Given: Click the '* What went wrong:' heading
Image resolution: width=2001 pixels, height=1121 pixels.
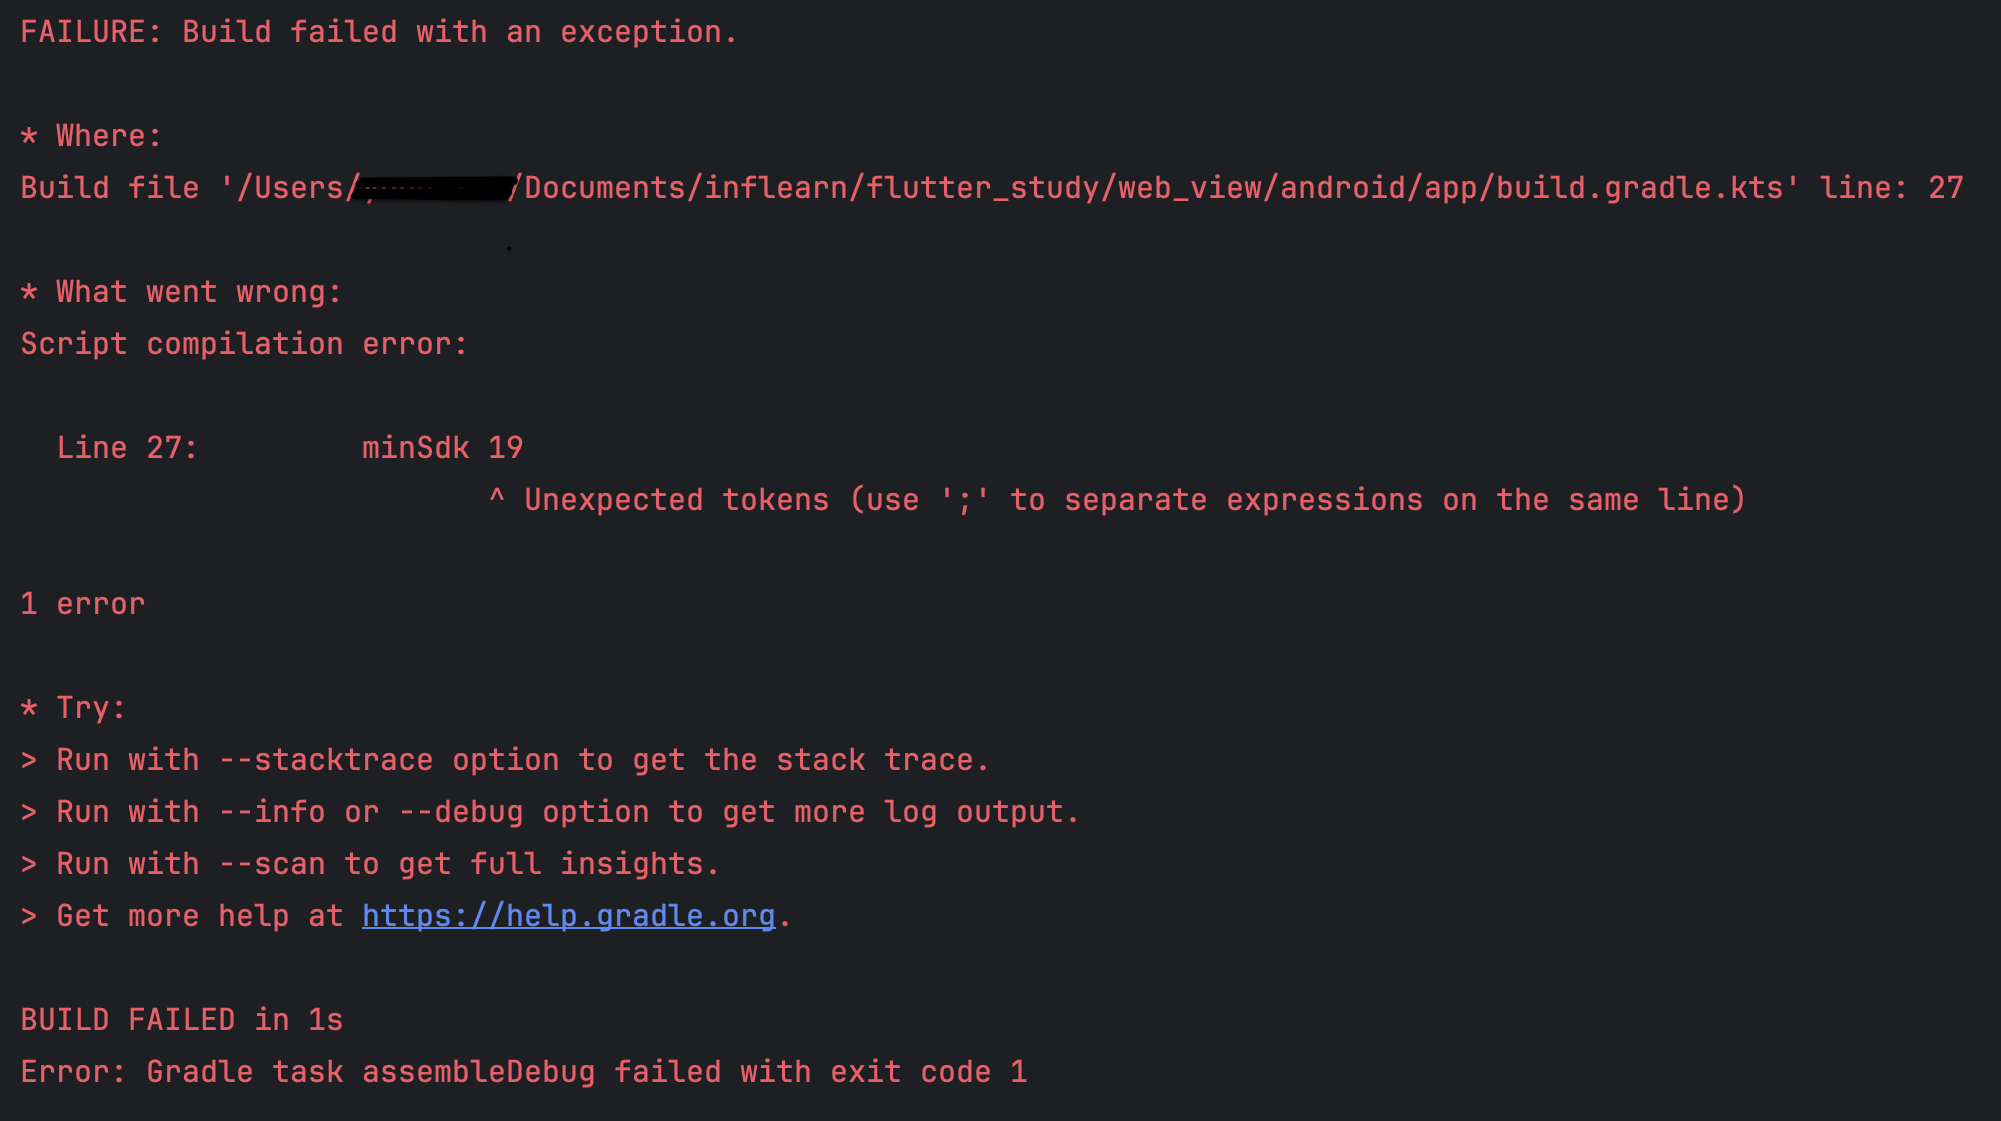Looking at the screenshot, I should click(181, 292).
